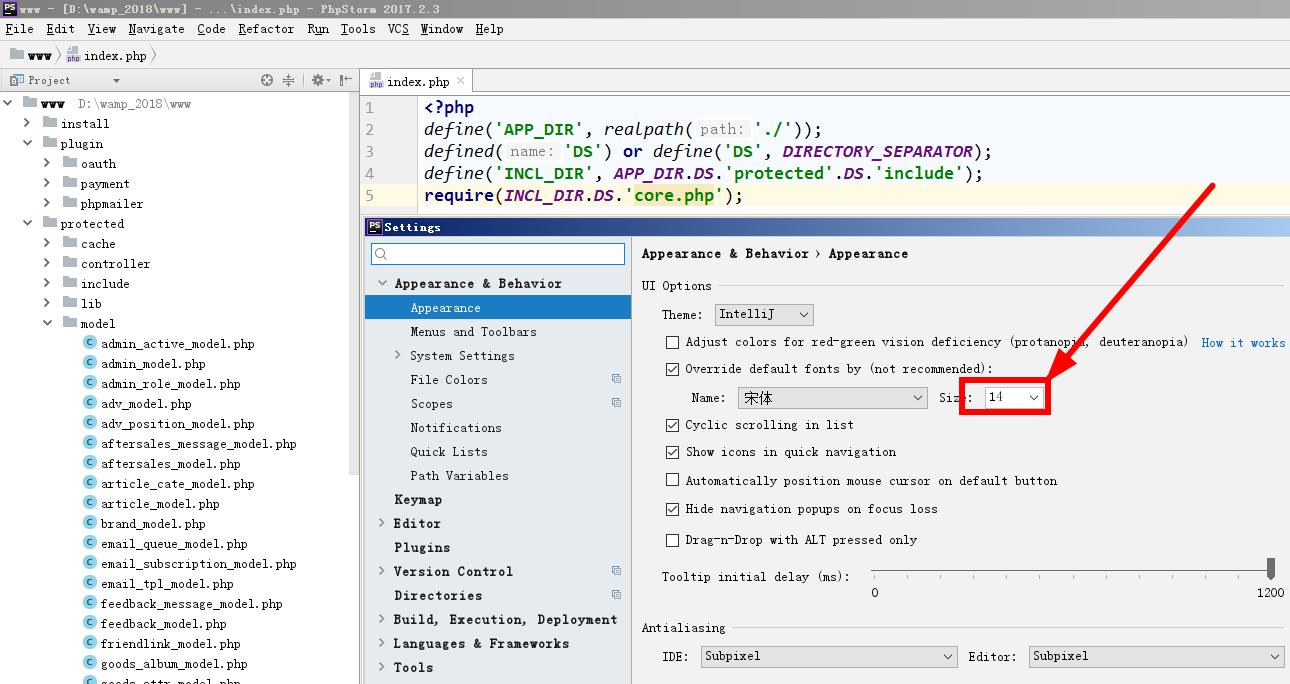This screenshot has width=1290, height=684.
Task: Click the payment folder icon
Action: click(70, 183)
